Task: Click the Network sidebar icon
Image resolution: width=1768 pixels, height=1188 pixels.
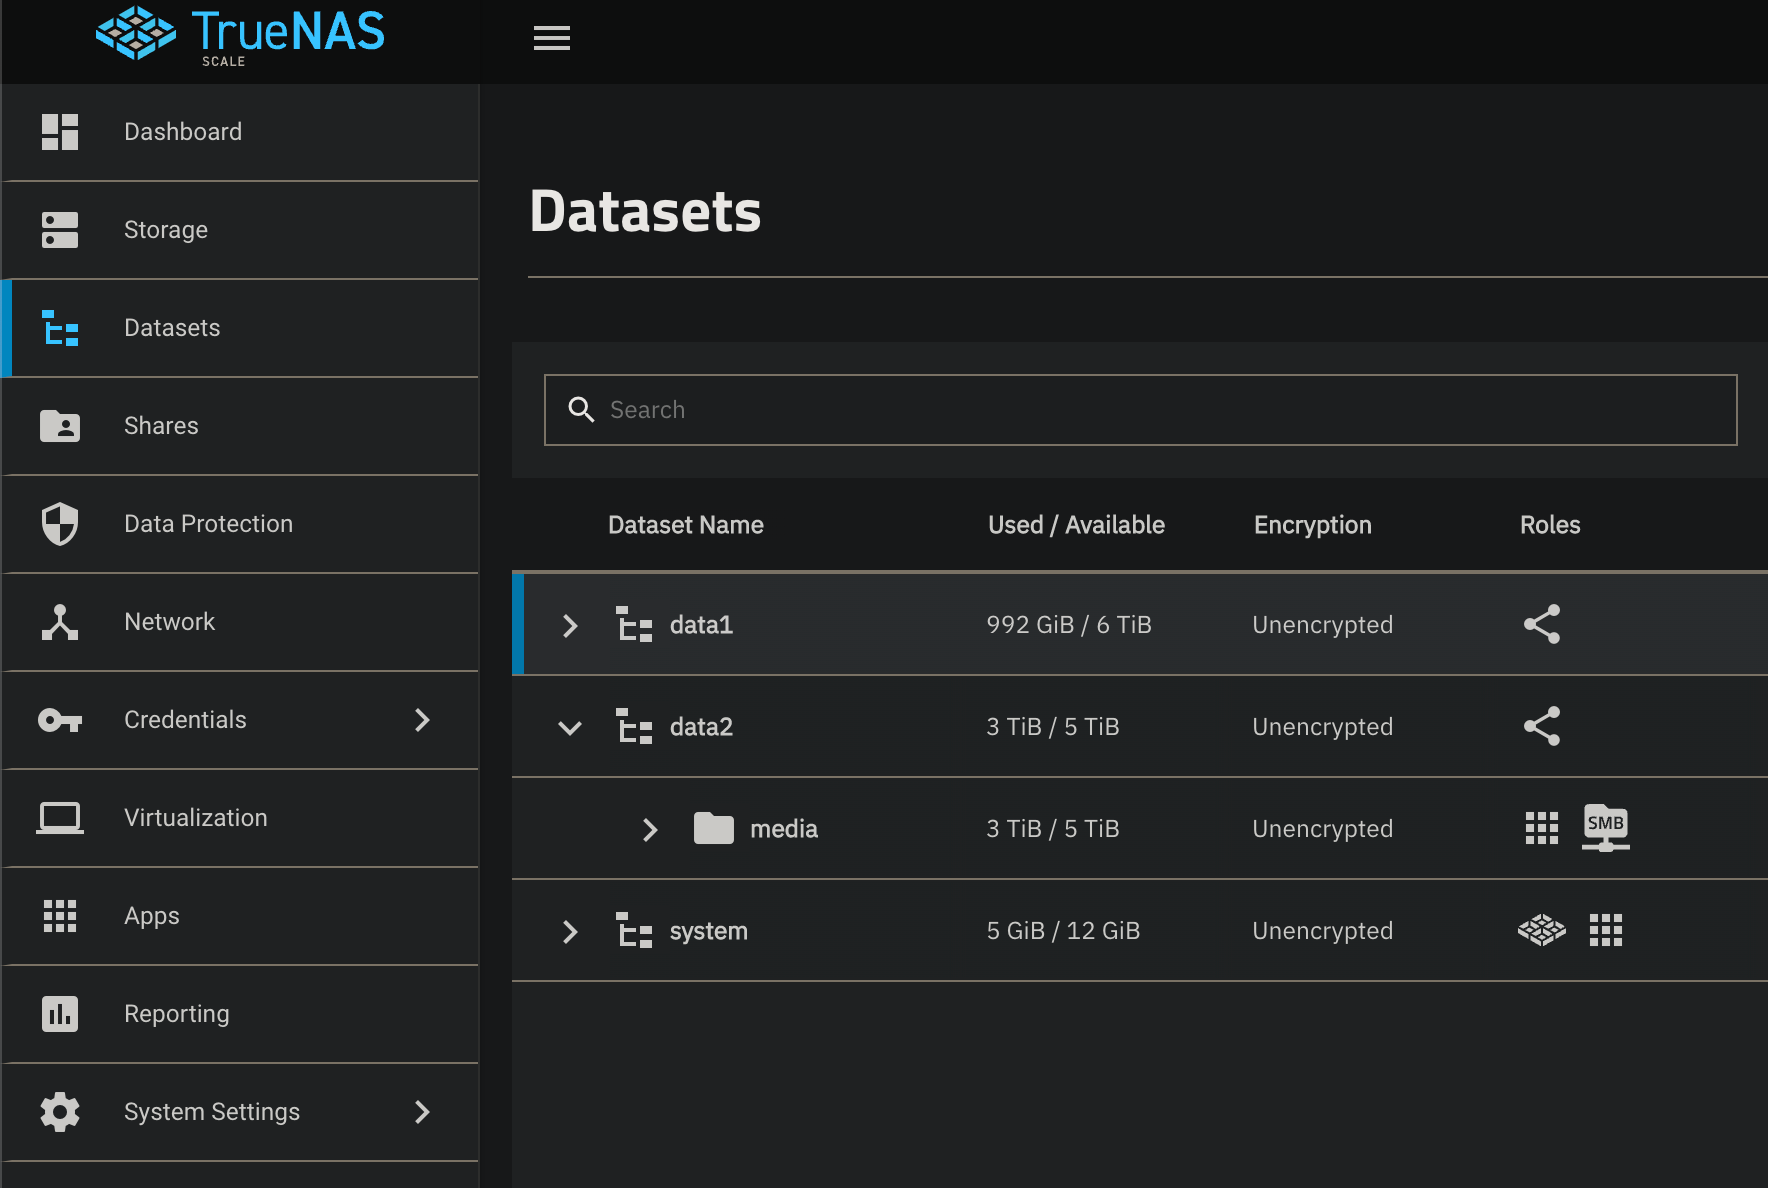Action: [x=60, y=622]
